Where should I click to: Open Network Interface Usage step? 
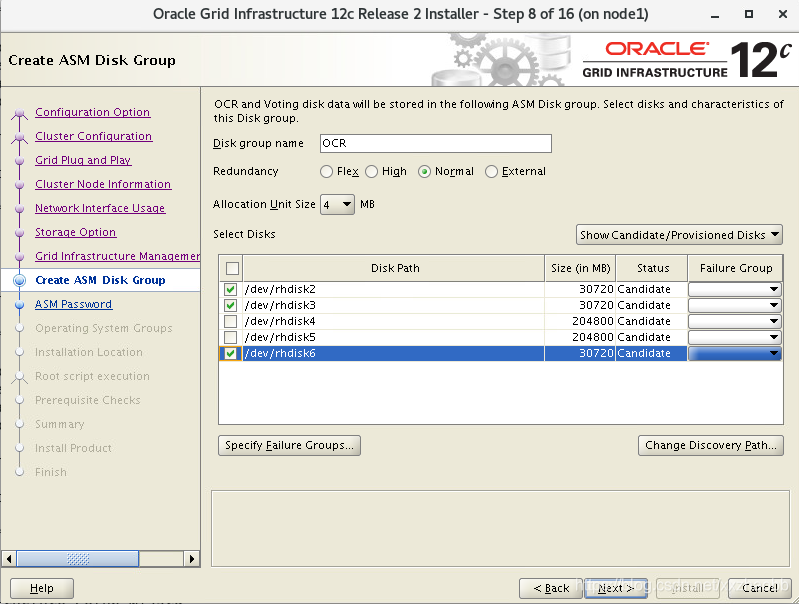tap(100, 208)
